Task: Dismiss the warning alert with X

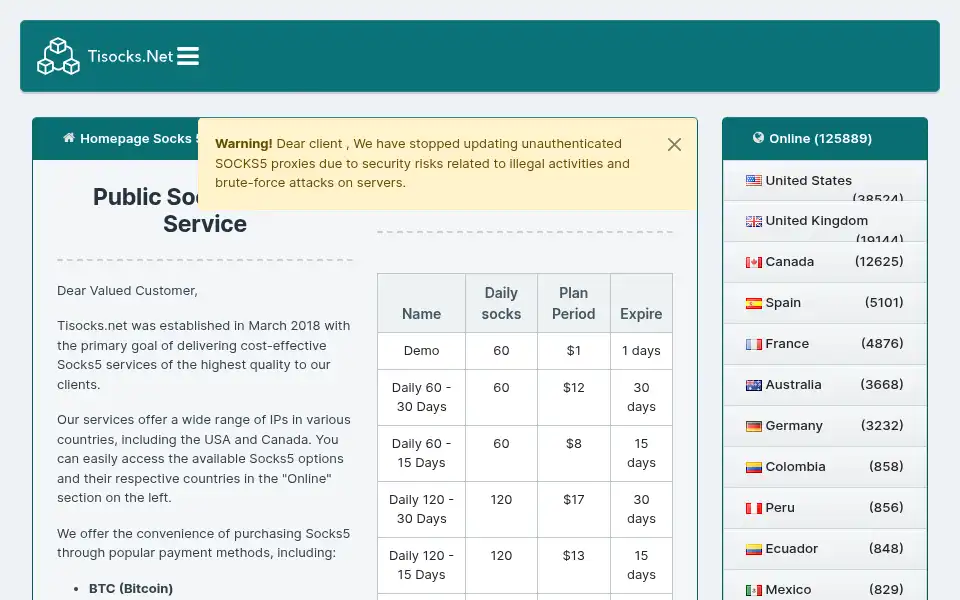Action: 674,144
